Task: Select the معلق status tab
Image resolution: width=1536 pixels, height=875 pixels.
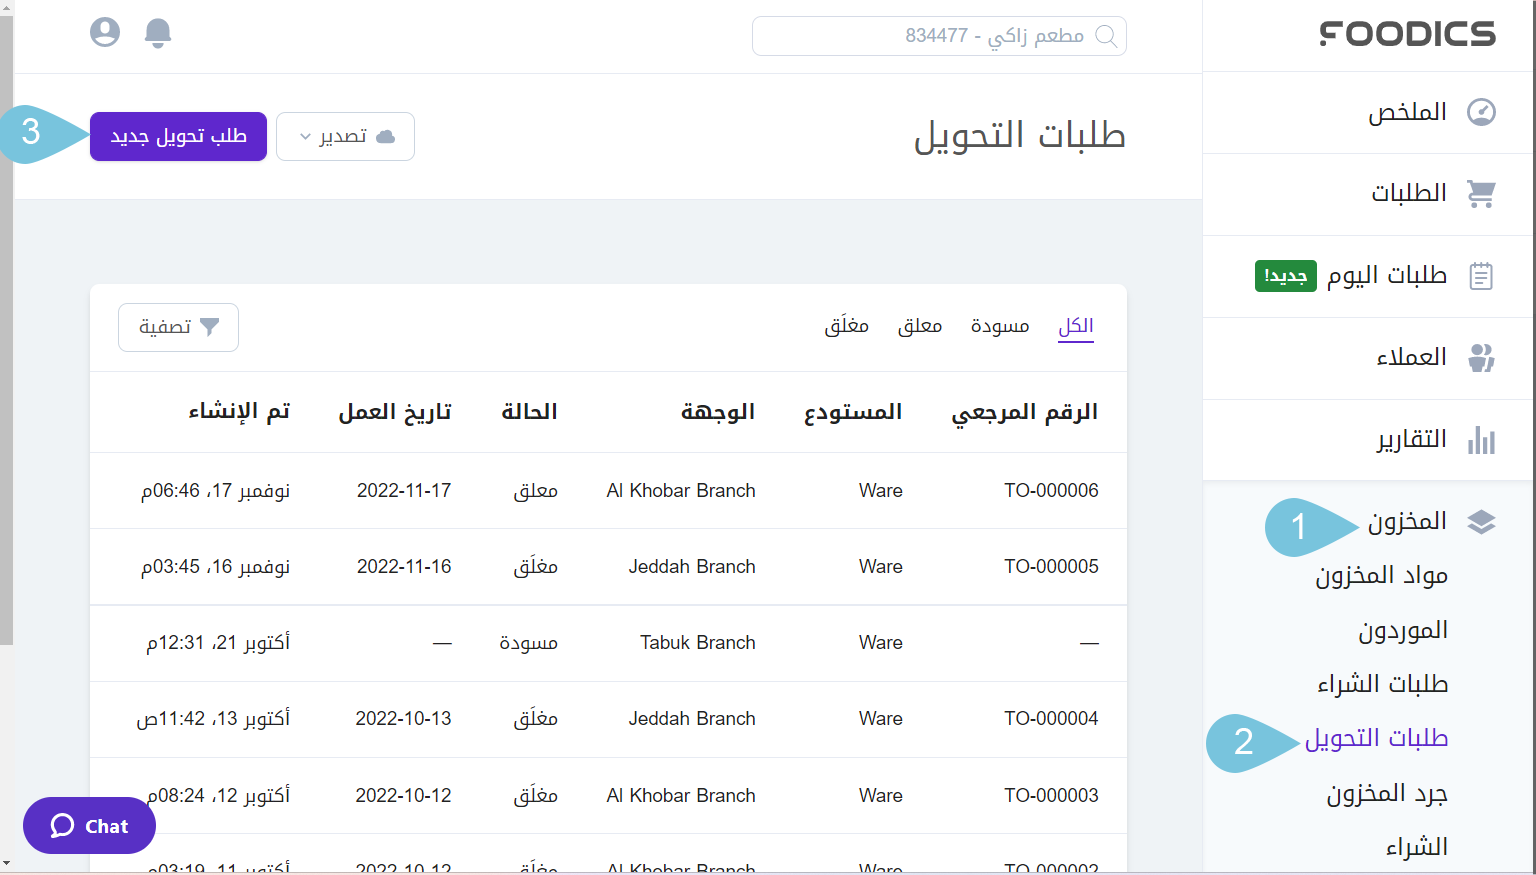Action: pos(920,325)
